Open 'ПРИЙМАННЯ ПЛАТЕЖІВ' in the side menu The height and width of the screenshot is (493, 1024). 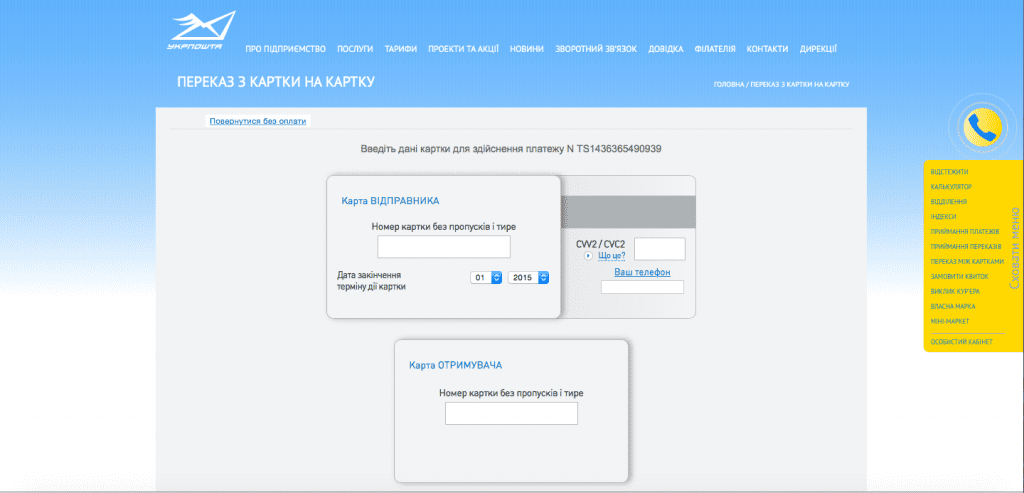pyautogui.click(x=965, y=232)
